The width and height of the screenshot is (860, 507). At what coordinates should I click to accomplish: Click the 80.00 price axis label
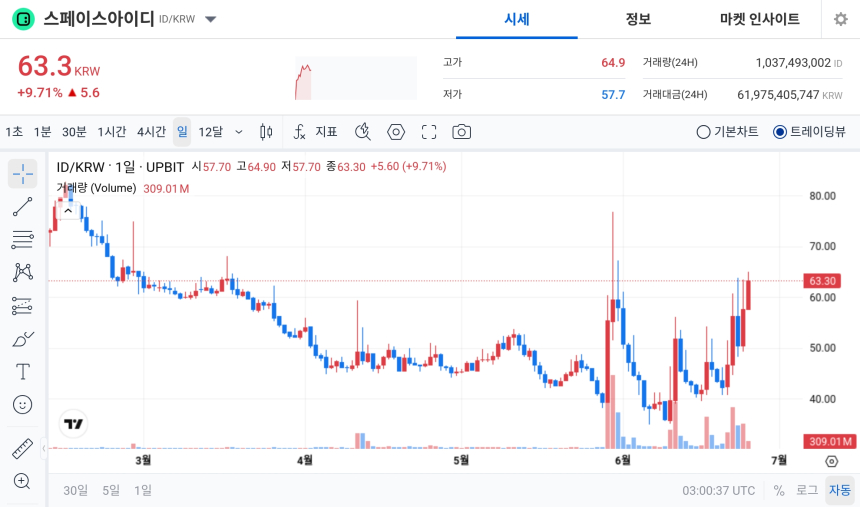(822, 196)
